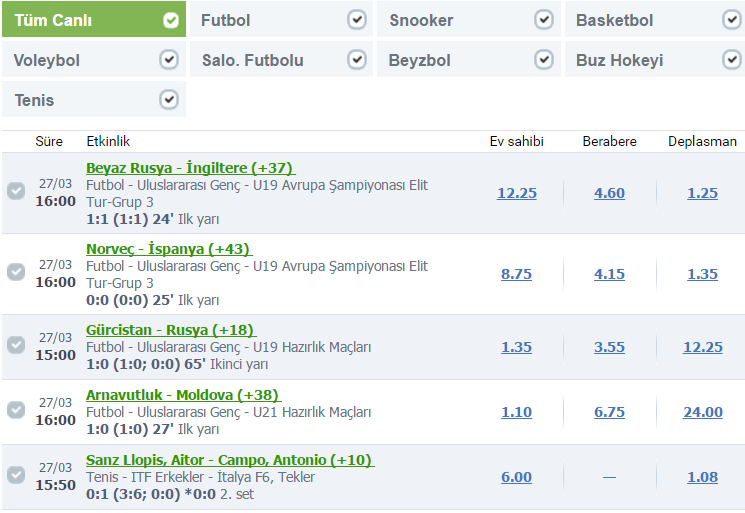This screenshot has width=745, height=513.
Task: Click the Deplasman column header
Action: click(x=702, y=141)
